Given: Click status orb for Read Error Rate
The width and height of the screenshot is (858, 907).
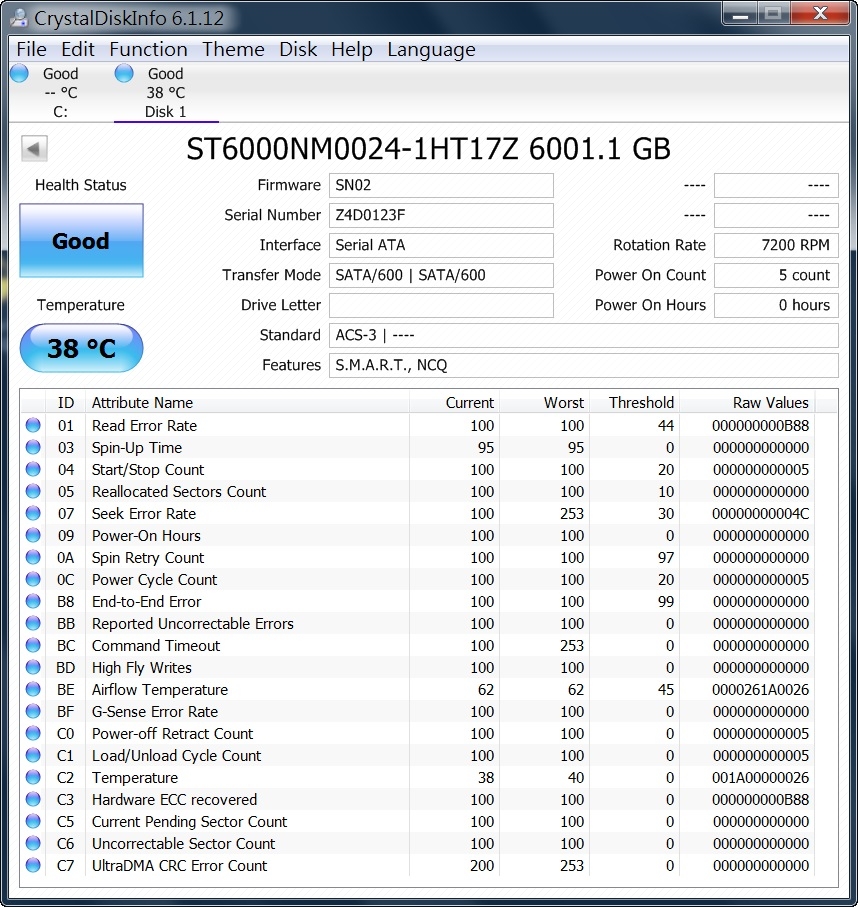Looking at the screenshot, I should pyautogui.click(x=33, y=425).
